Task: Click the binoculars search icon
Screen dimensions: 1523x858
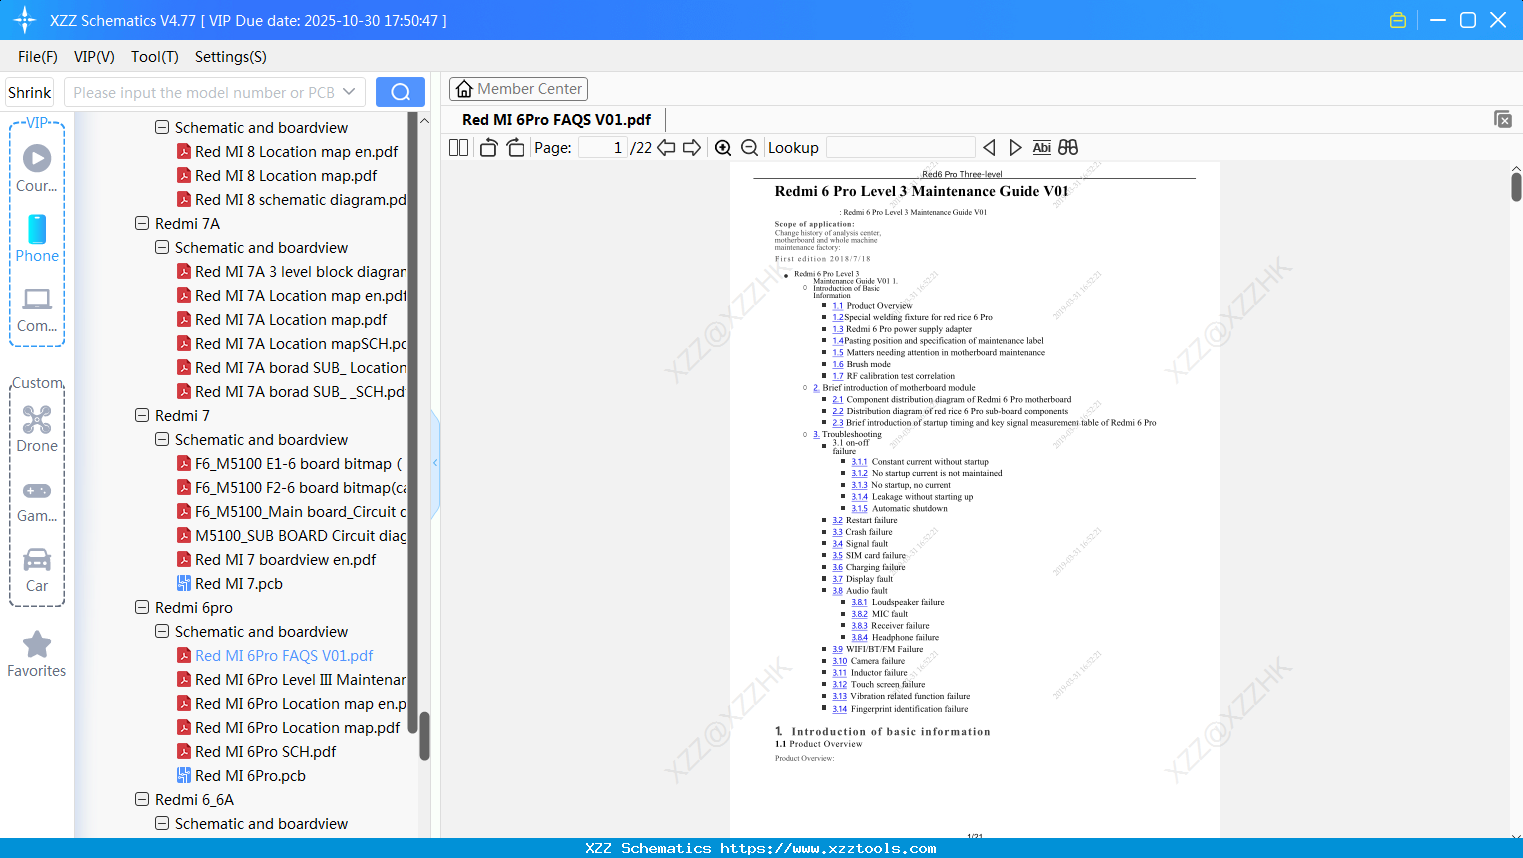Action: pos(1068,148)
